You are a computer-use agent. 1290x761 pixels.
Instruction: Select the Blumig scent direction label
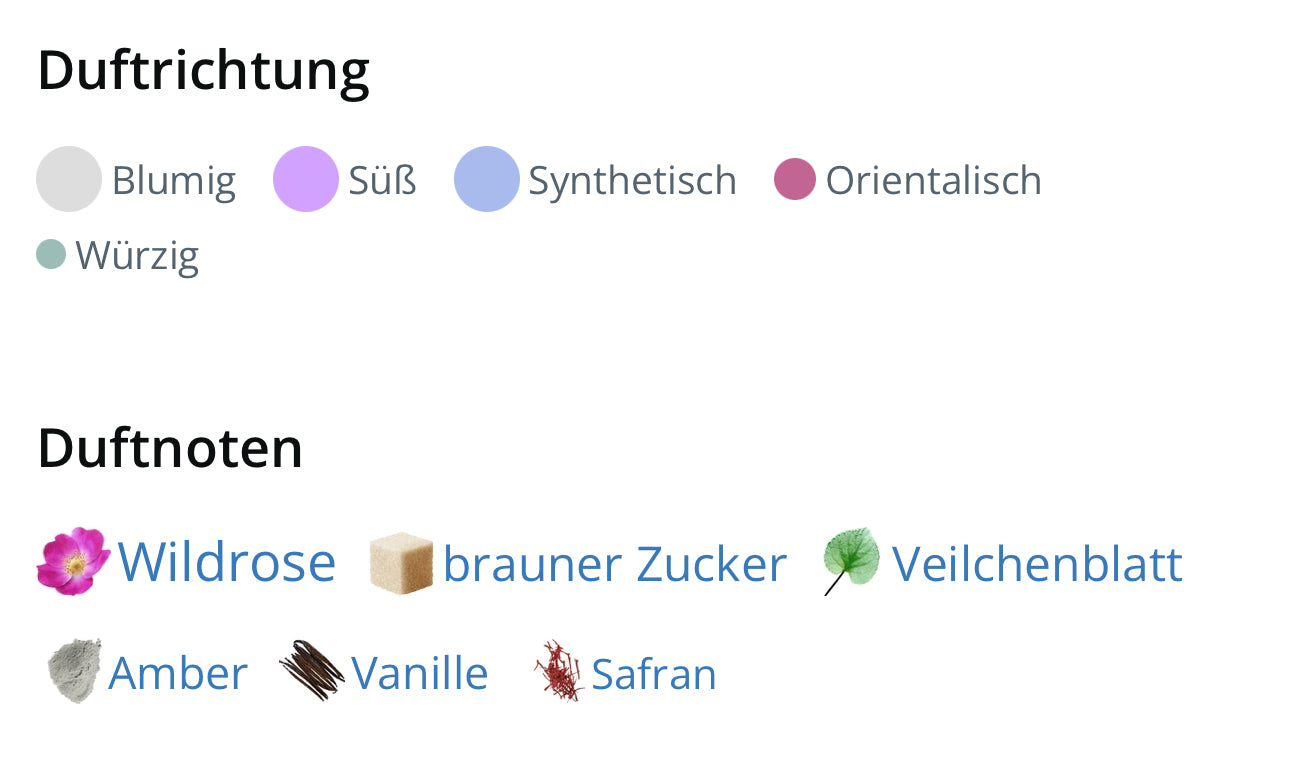174,181
